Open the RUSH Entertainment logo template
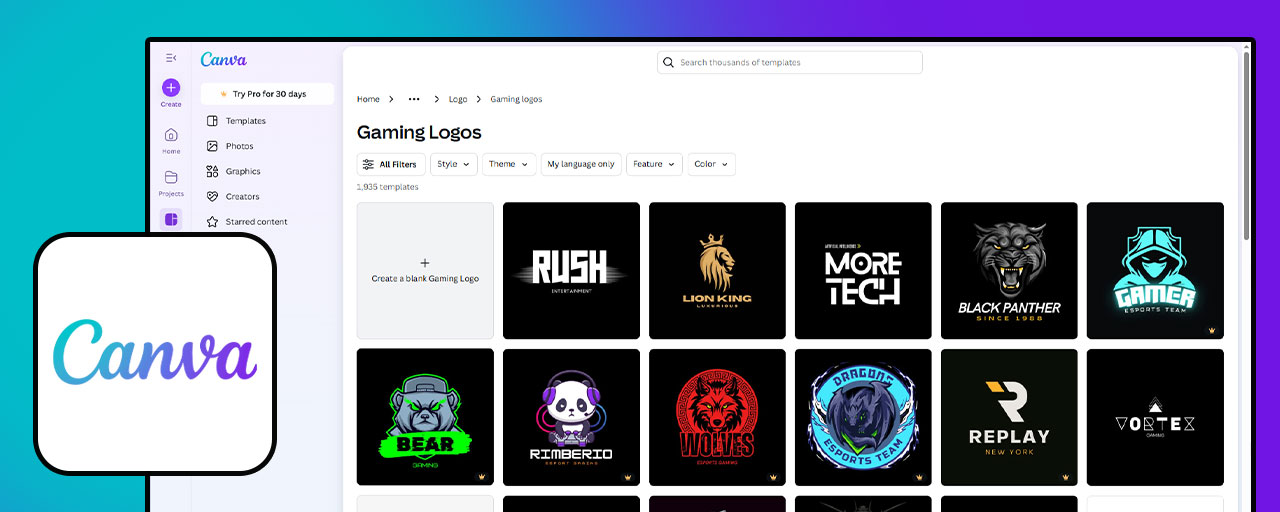Screen dimensions: 1280x512 point(571,271)
